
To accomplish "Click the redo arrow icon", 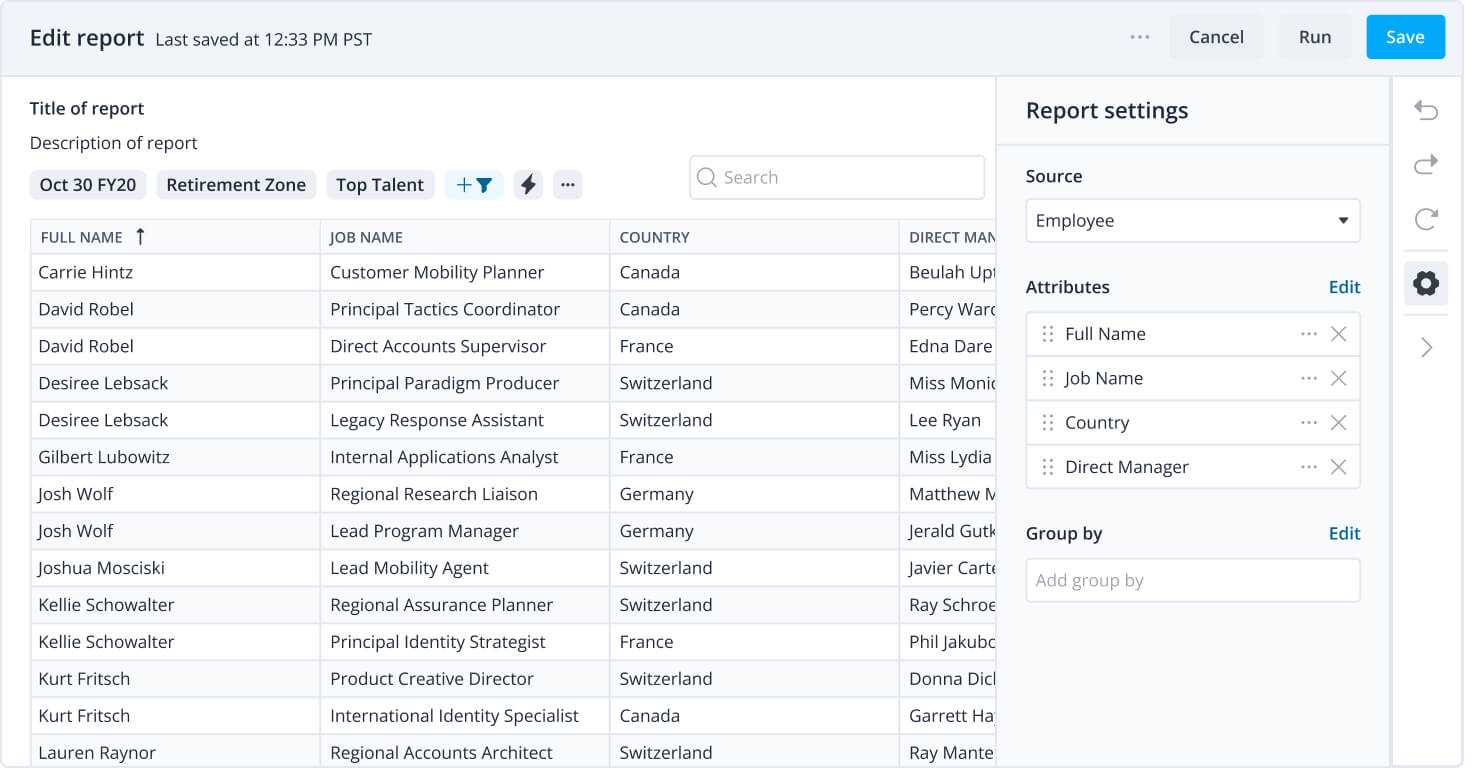I will tap(1426, 164).
